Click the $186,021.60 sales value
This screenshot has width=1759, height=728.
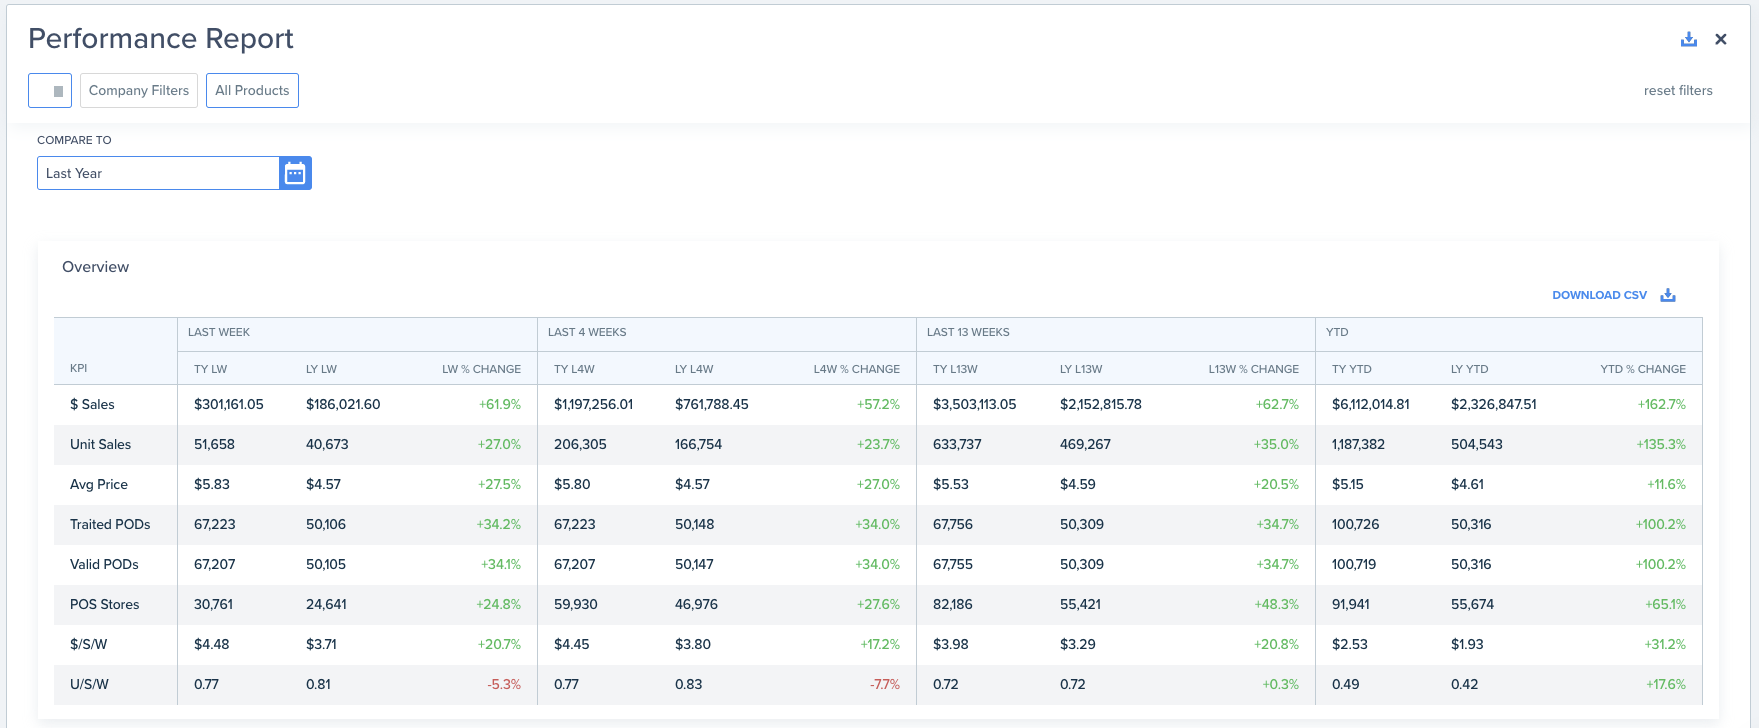(343, 404)
